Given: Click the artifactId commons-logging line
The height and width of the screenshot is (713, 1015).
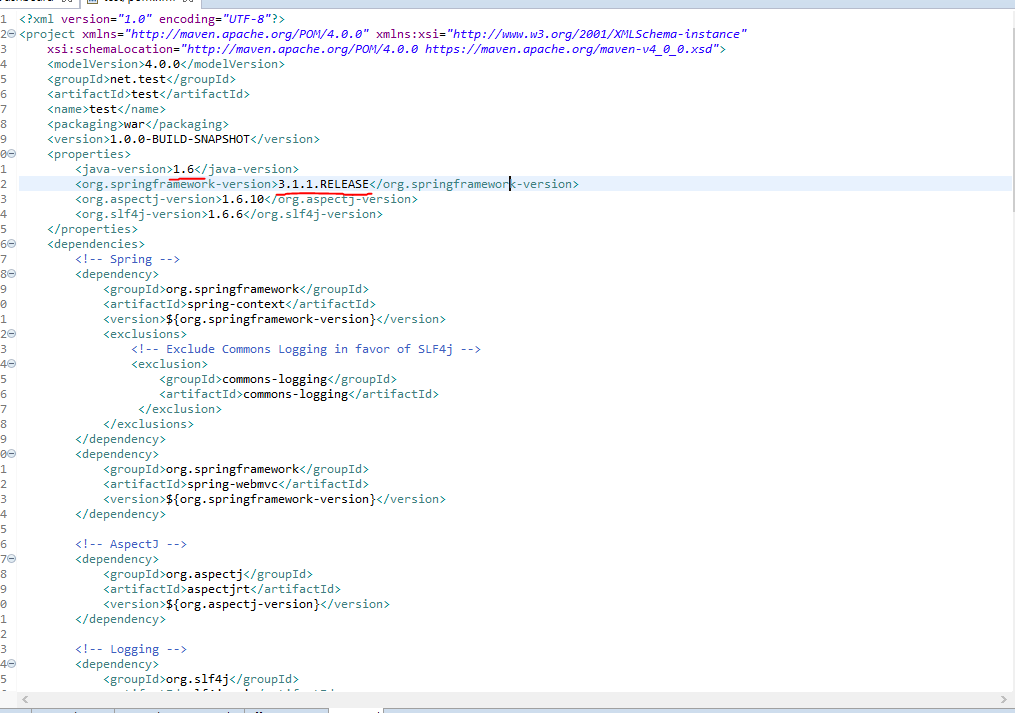Looking at the screenshot, I should point(299,394).
